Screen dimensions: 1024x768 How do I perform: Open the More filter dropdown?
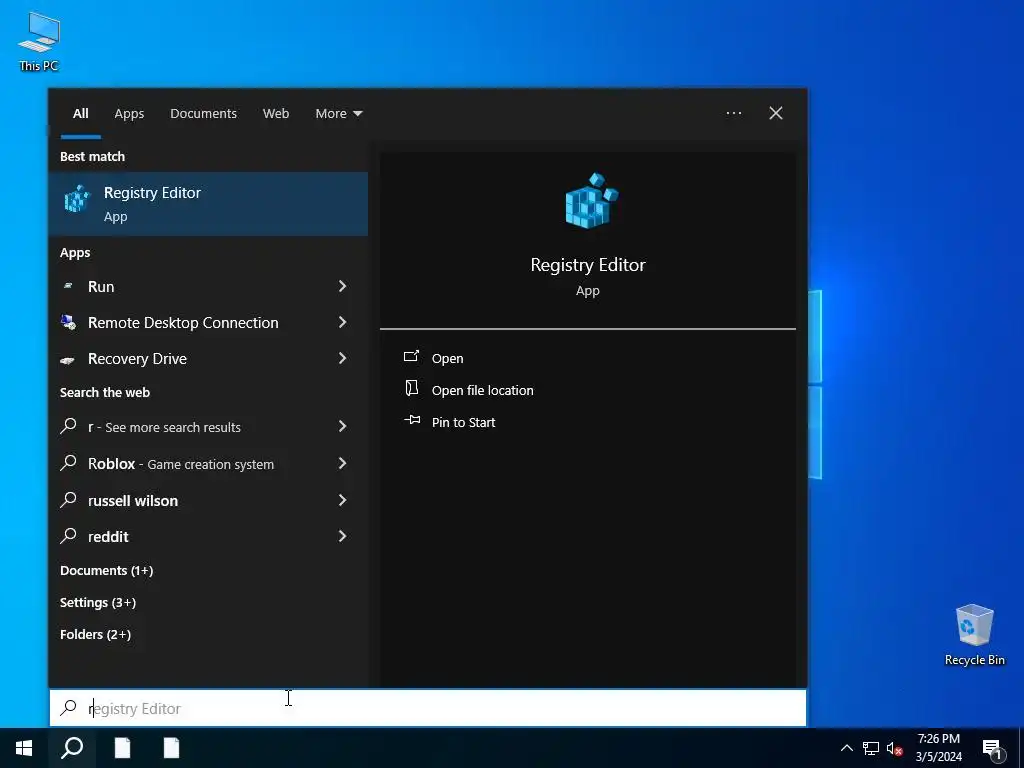point(338,114)
